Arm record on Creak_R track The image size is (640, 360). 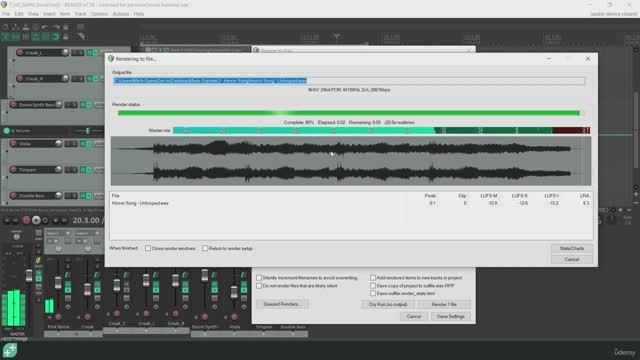point(20,78)
